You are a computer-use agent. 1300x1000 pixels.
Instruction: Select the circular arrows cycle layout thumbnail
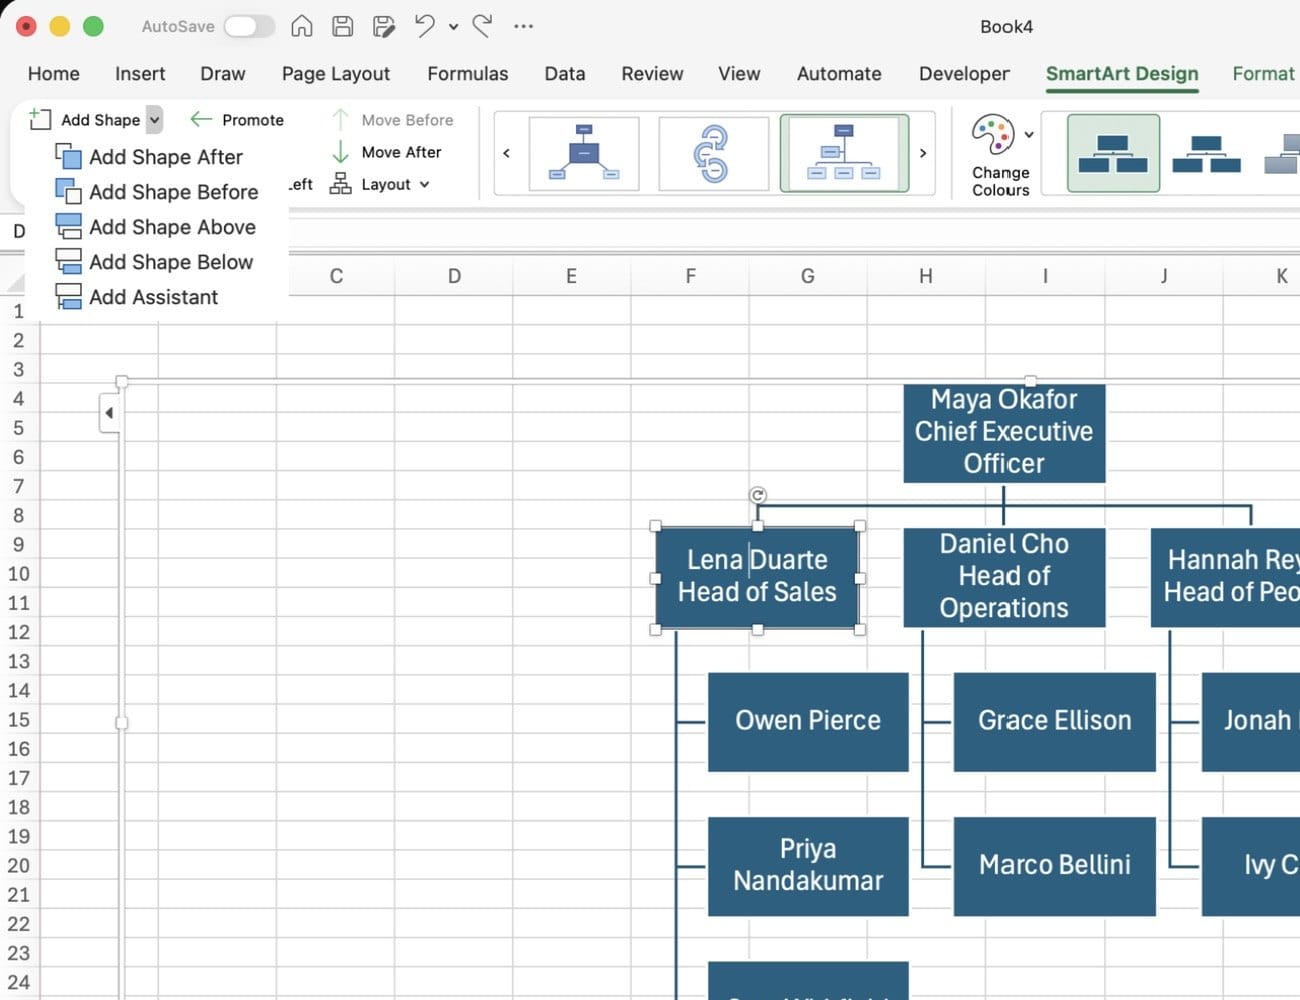pos(713,153)
